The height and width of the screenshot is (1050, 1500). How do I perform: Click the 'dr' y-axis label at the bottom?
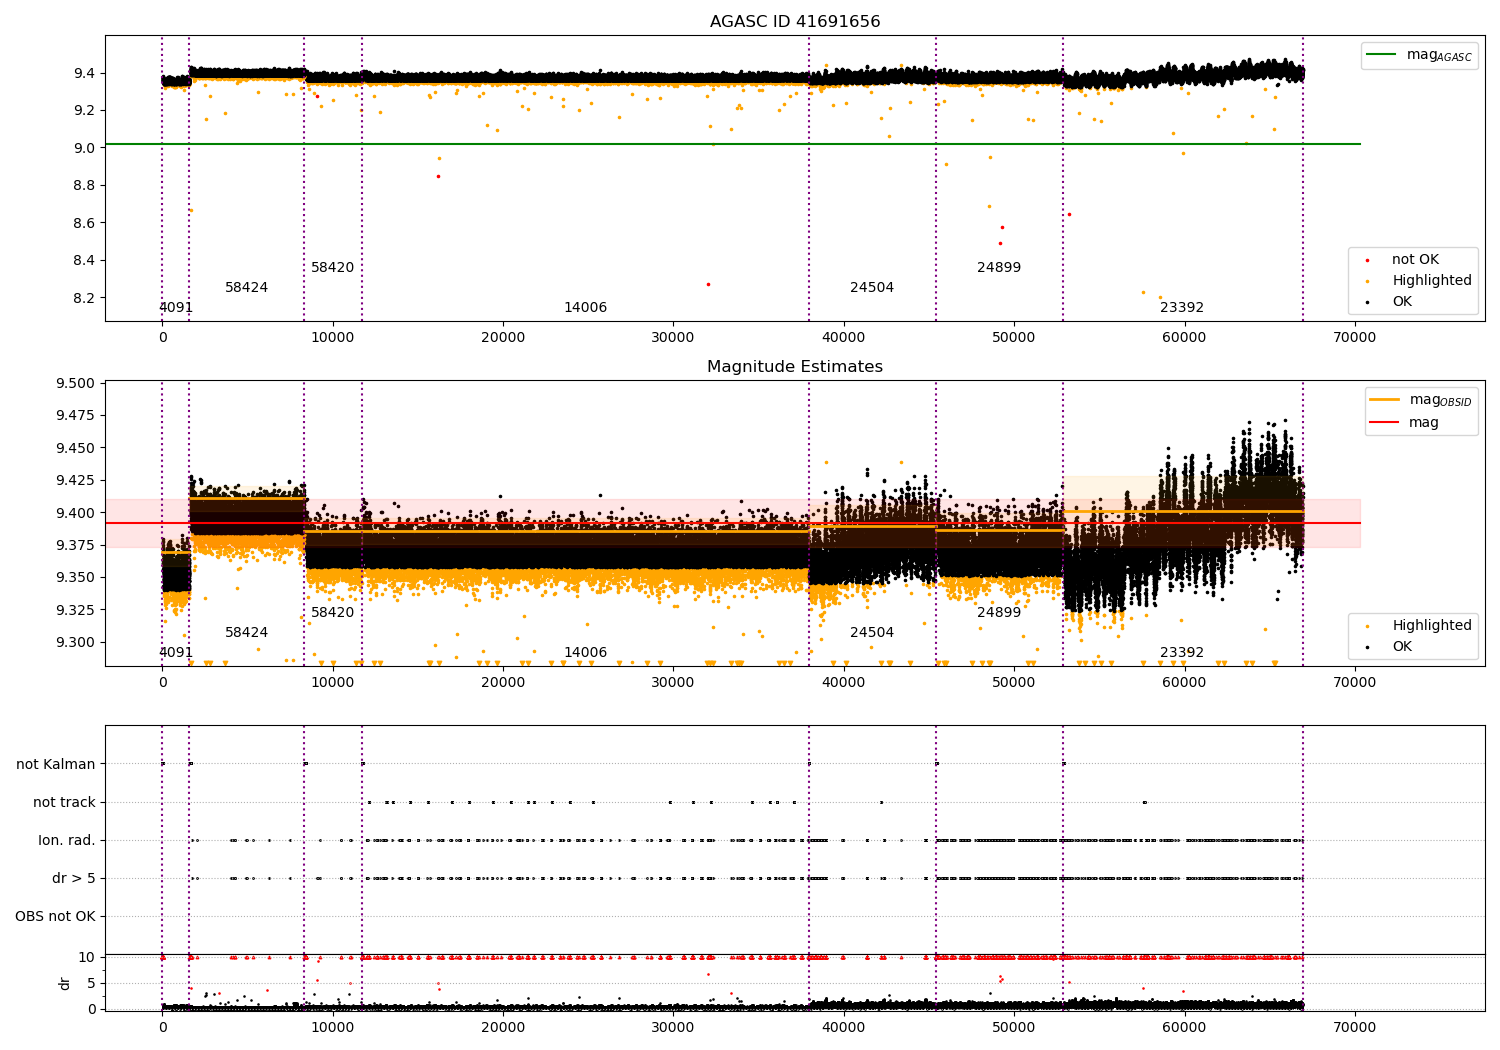[65, 983]
